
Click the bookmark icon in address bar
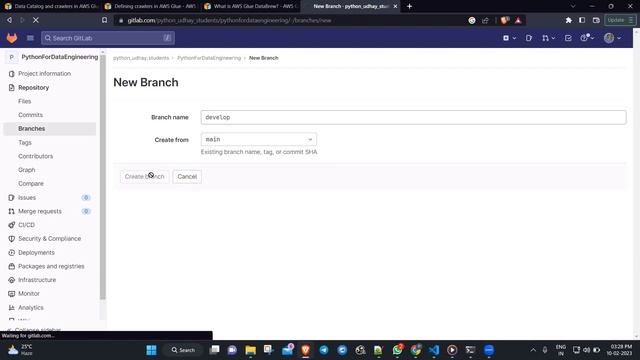coord(104,20)
